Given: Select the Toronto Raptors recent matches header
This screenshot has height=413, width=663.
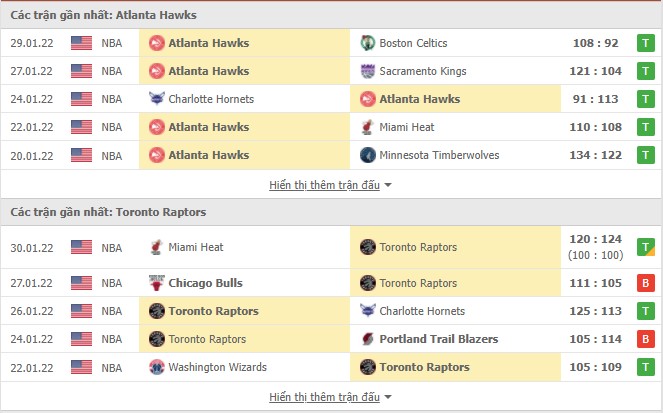Looking at the screenshot, I should point(108,213).
